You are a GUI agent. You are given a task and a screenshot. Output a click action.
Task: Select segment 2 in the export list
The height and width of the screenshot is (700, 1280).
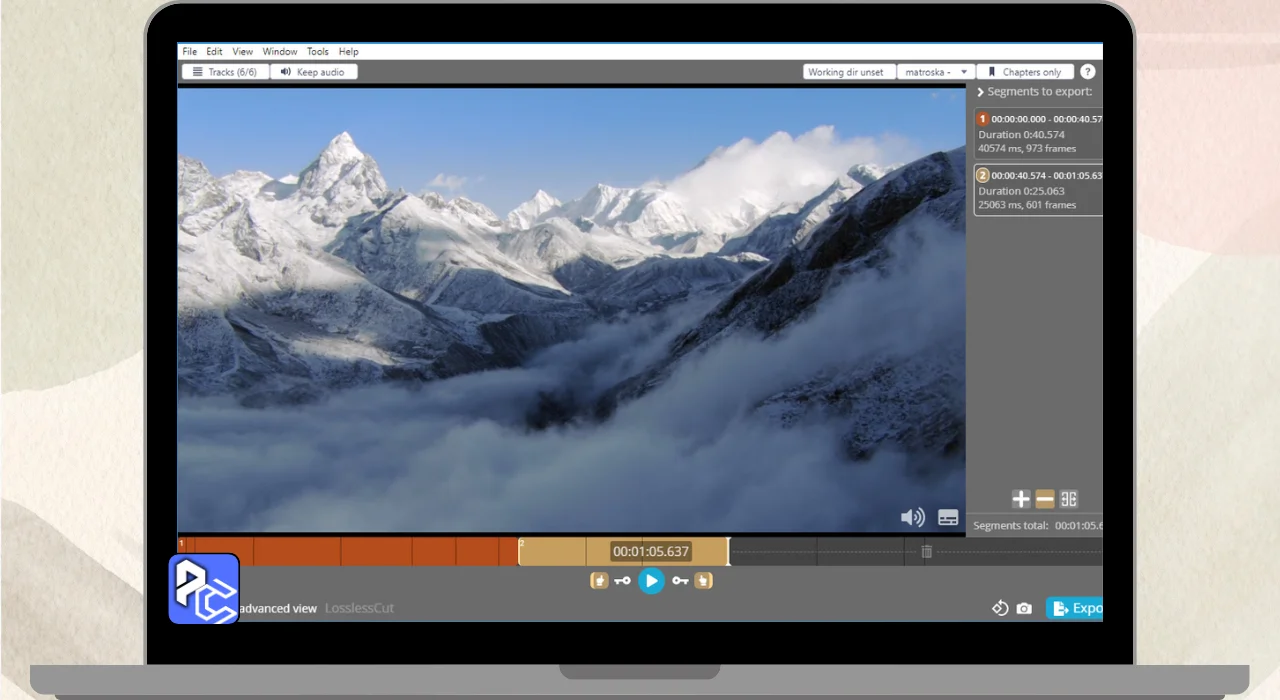tap(1038, 189)
